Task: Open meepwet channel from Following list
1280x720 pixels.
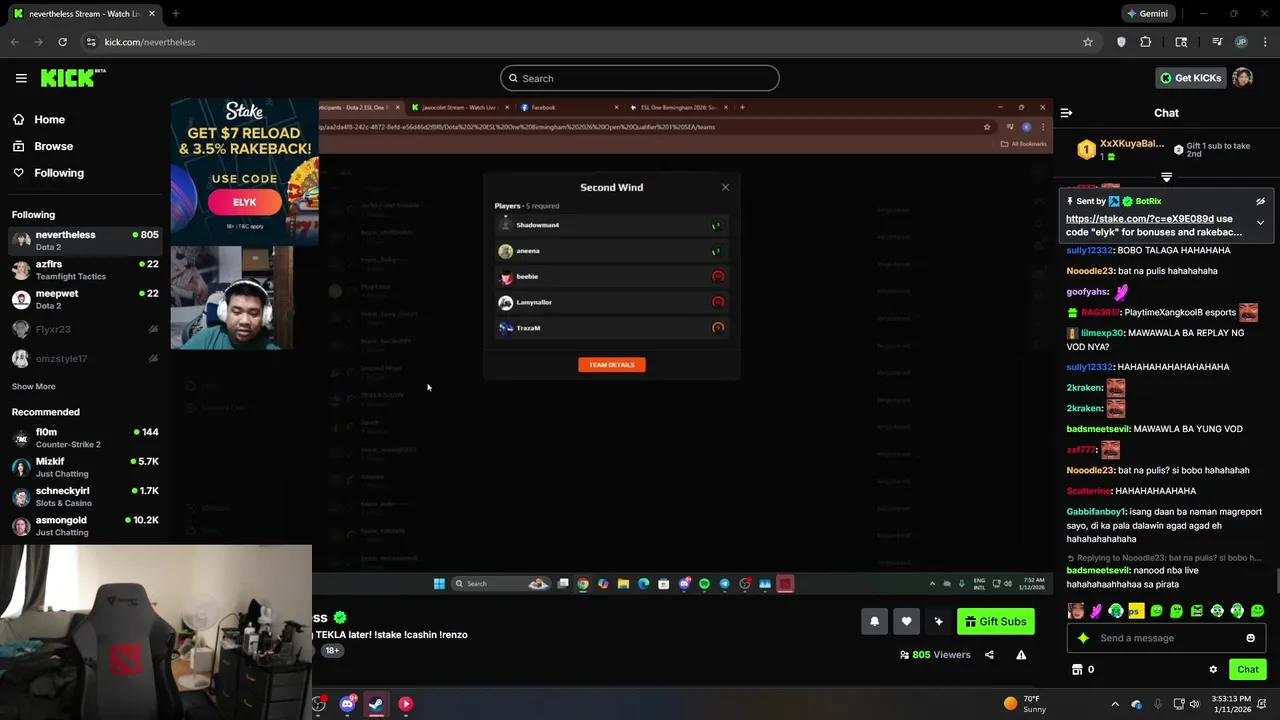Action: point(85,299)
